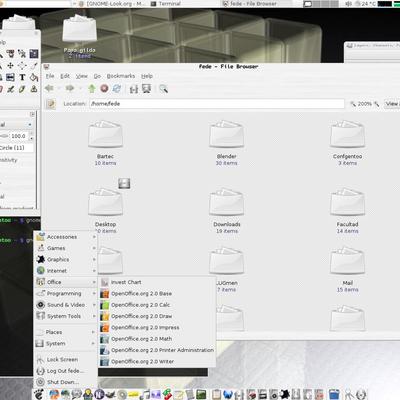Choose Log Out fede...
Screen dimensions: 400x400
tap(66, 371)
